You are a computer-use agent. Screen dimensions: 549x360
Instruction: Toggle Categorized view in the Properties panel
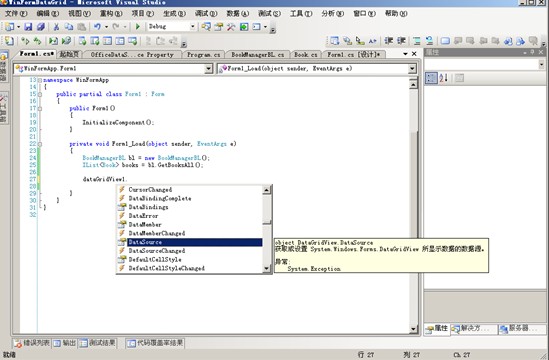431,78
